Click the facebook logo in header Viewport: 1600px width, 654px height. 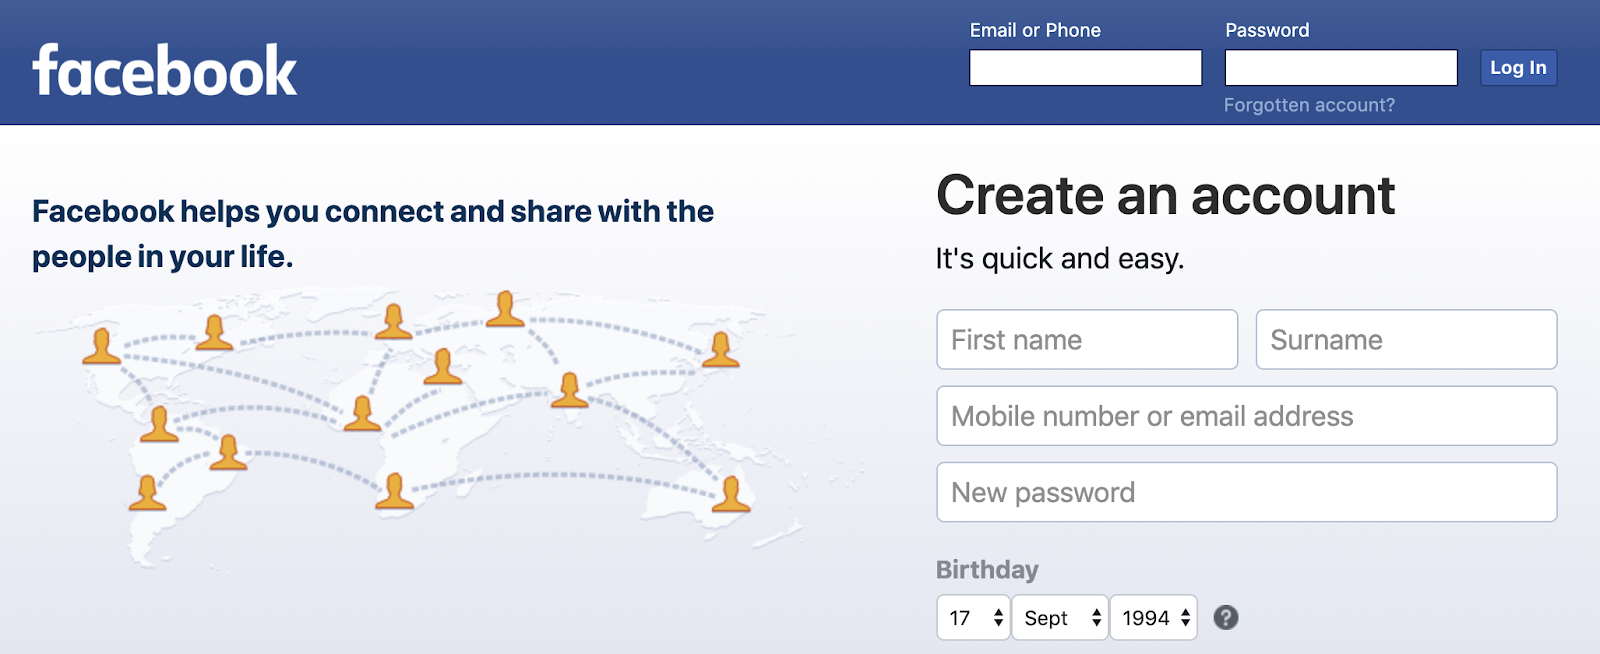[x=165, y=70]
